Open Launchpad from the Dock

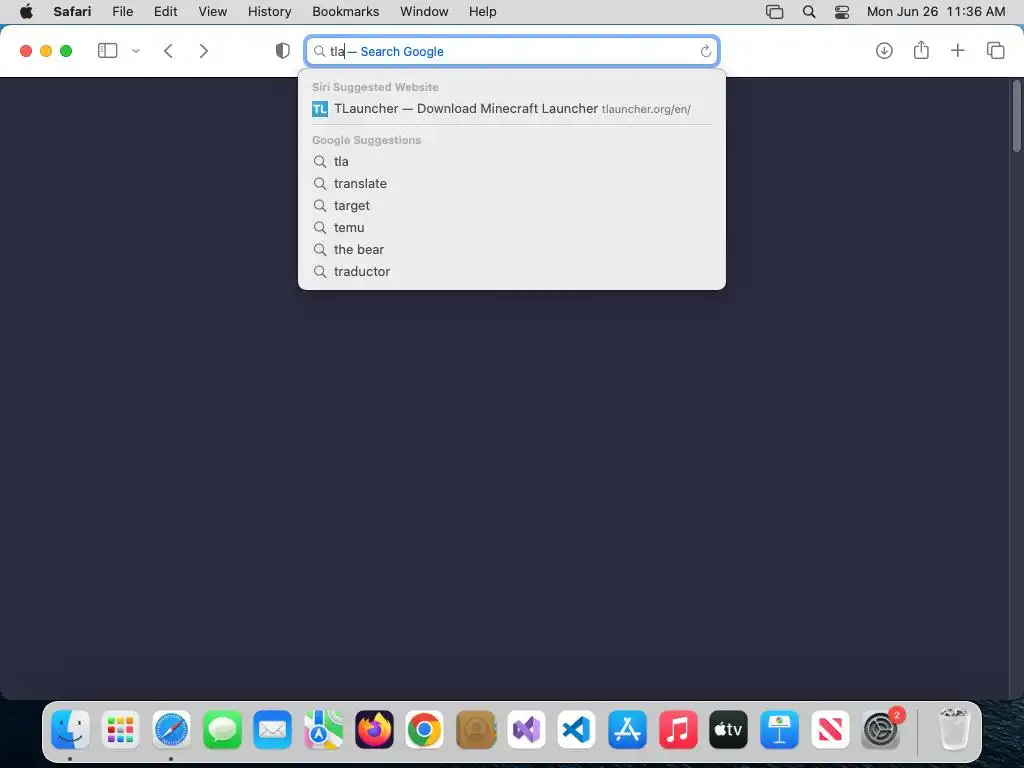coord(120,729)
